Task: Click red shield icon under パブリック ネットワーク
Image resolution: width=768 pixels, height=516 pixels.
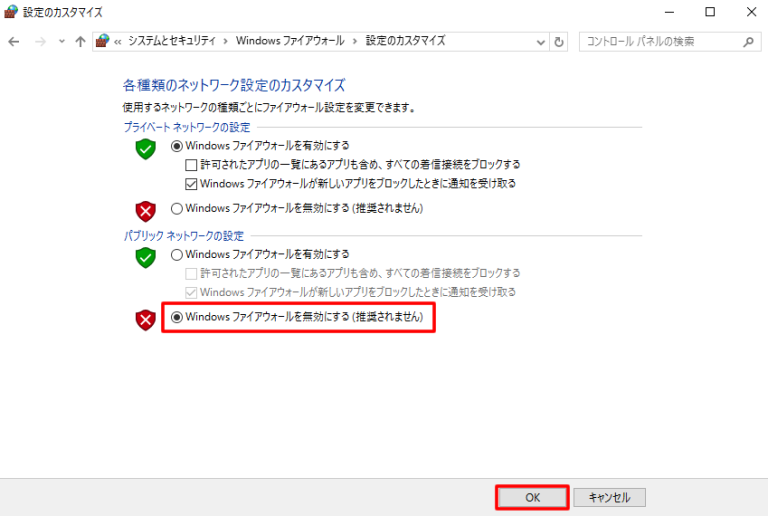Action: pyautogui.click(x=145, y=320)
